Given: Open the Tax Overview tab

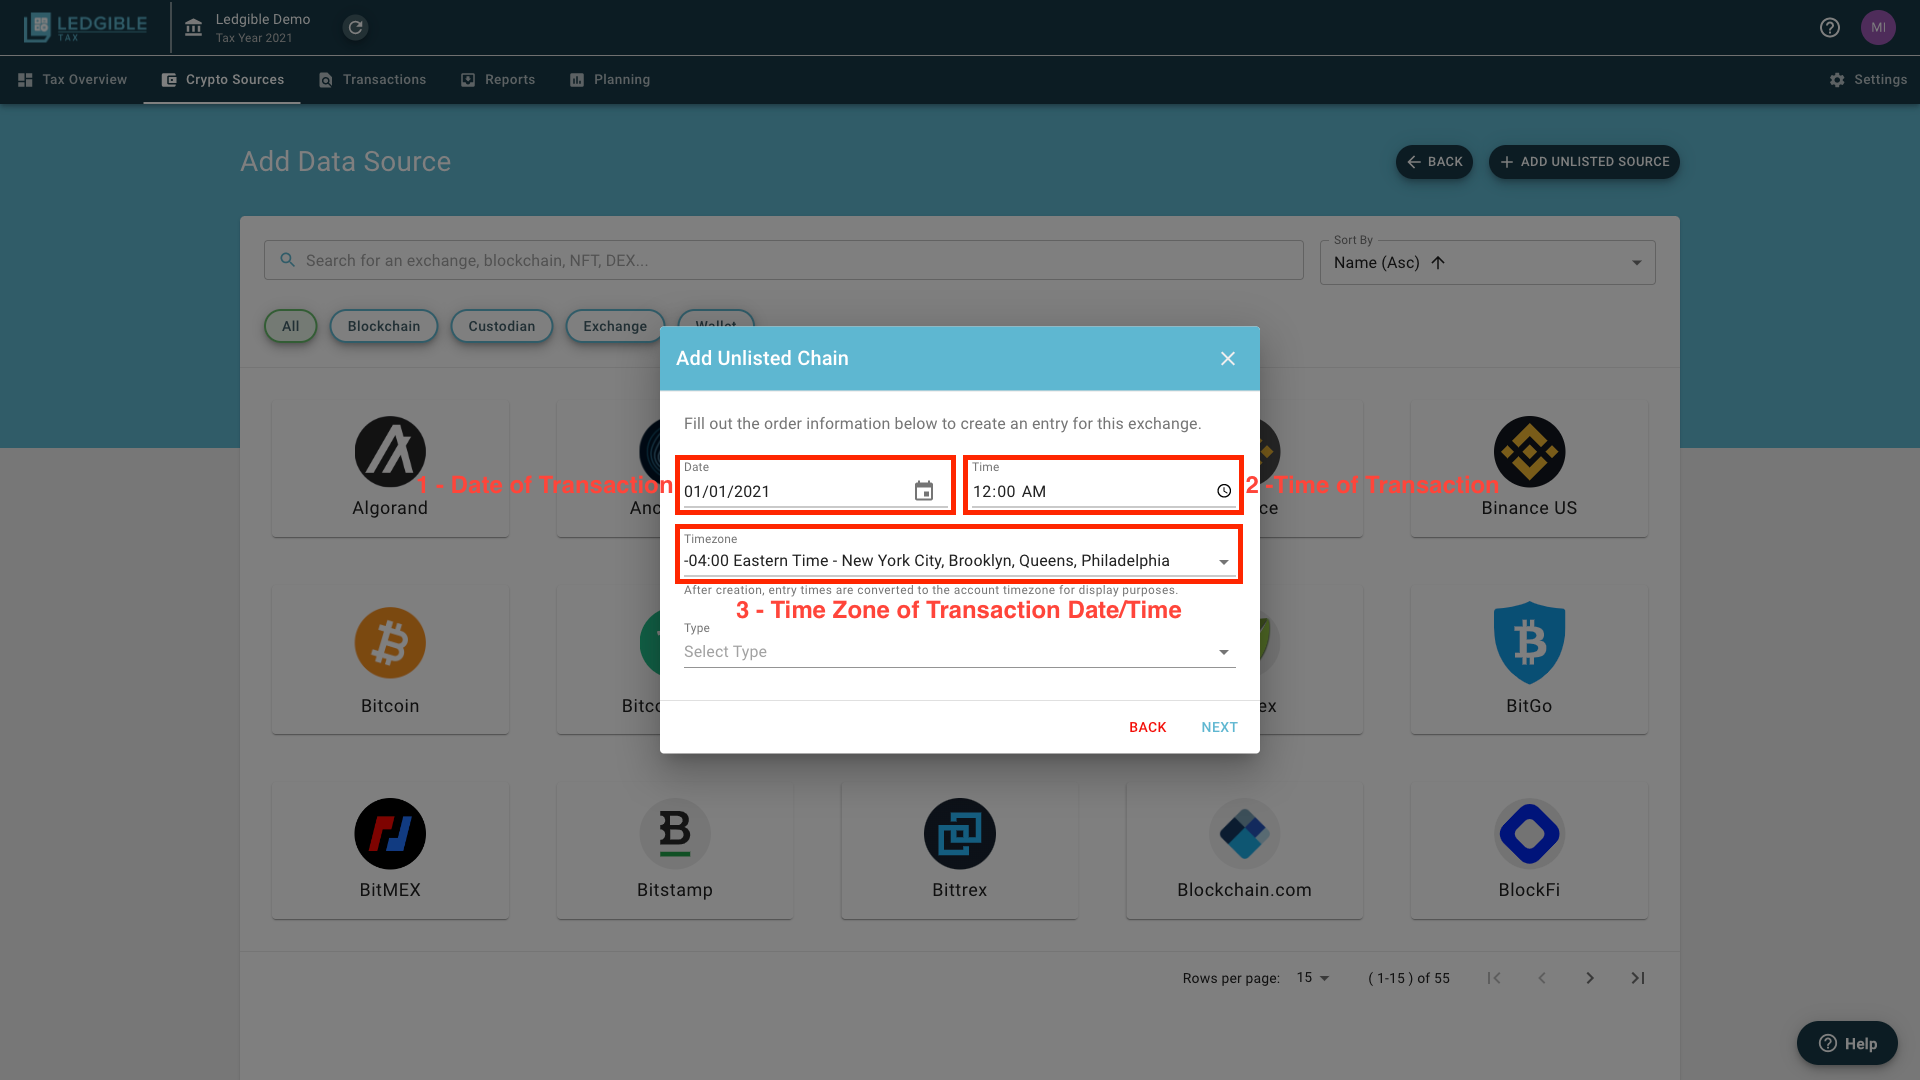Looking at the screenshot, I should 72,80.
